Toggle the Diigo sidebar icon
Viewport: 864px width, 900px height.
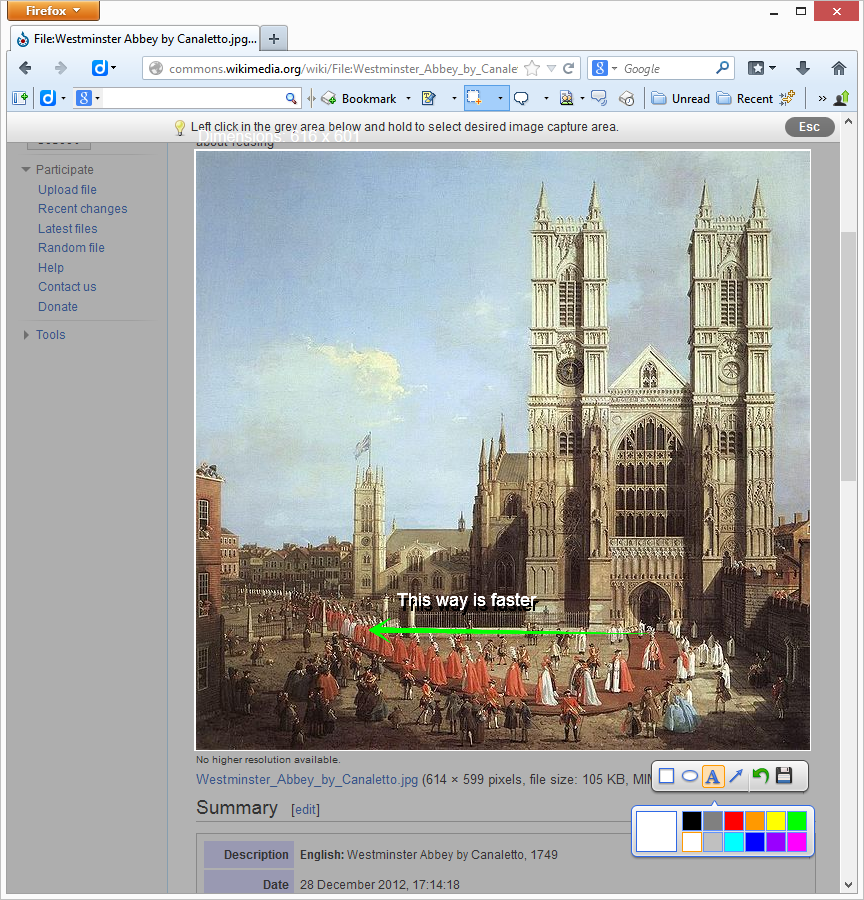pos(20,98)
